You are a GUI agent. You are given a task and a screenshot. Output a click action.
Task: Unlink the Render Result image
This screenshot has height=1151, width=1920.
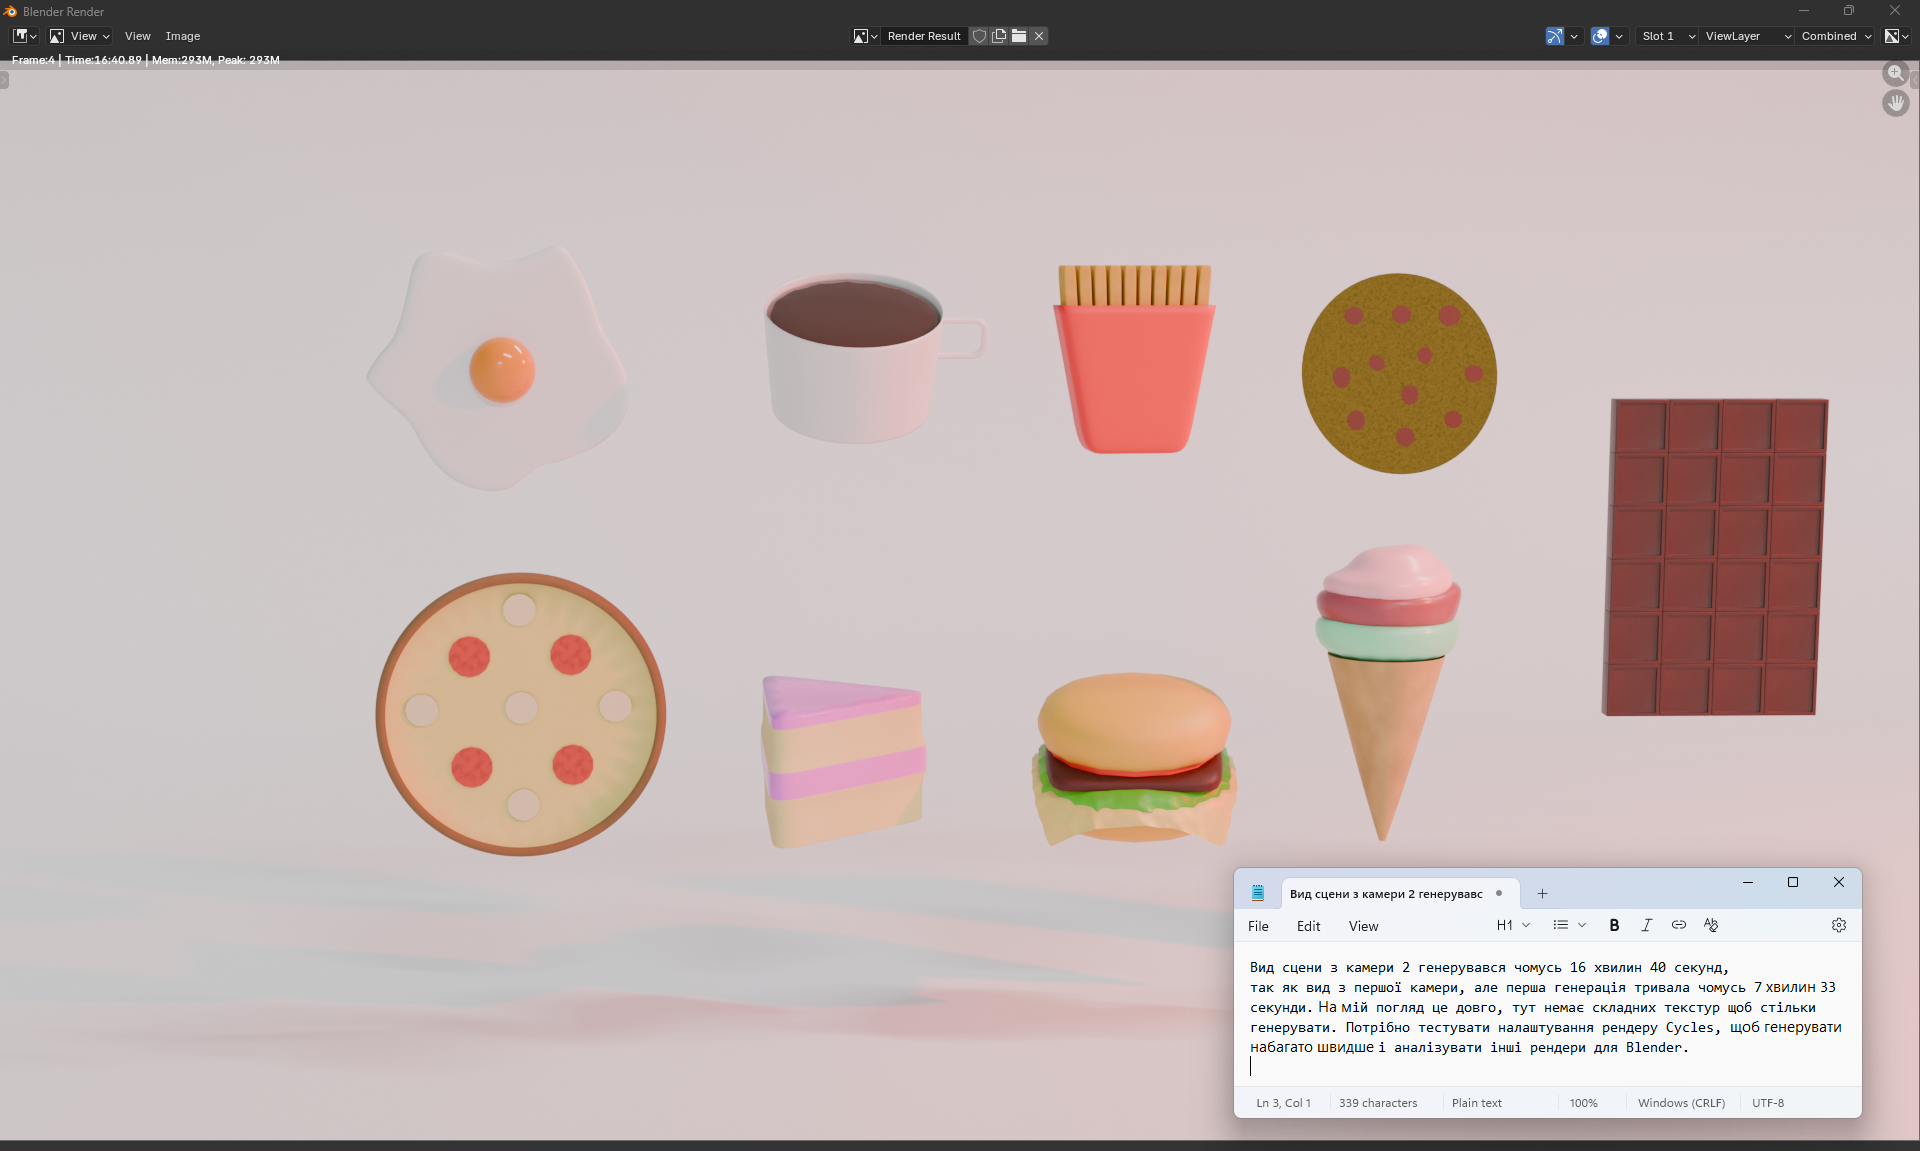click(1039, 36)
